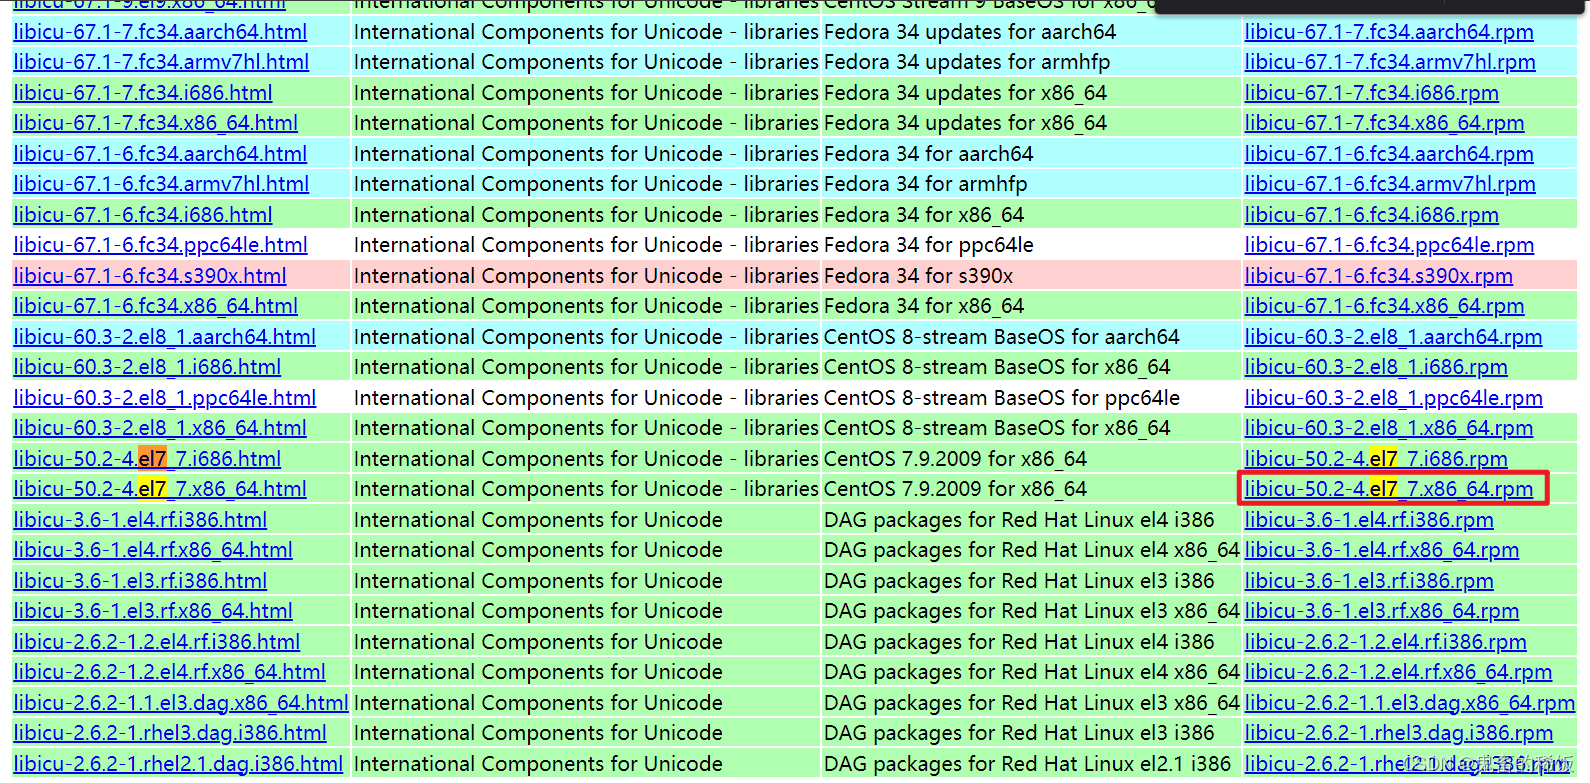Open libicu-3.6-1.el3.rf.i386.html link
This screenshot has width=1590, height=783.
click(x=140, y=581)
